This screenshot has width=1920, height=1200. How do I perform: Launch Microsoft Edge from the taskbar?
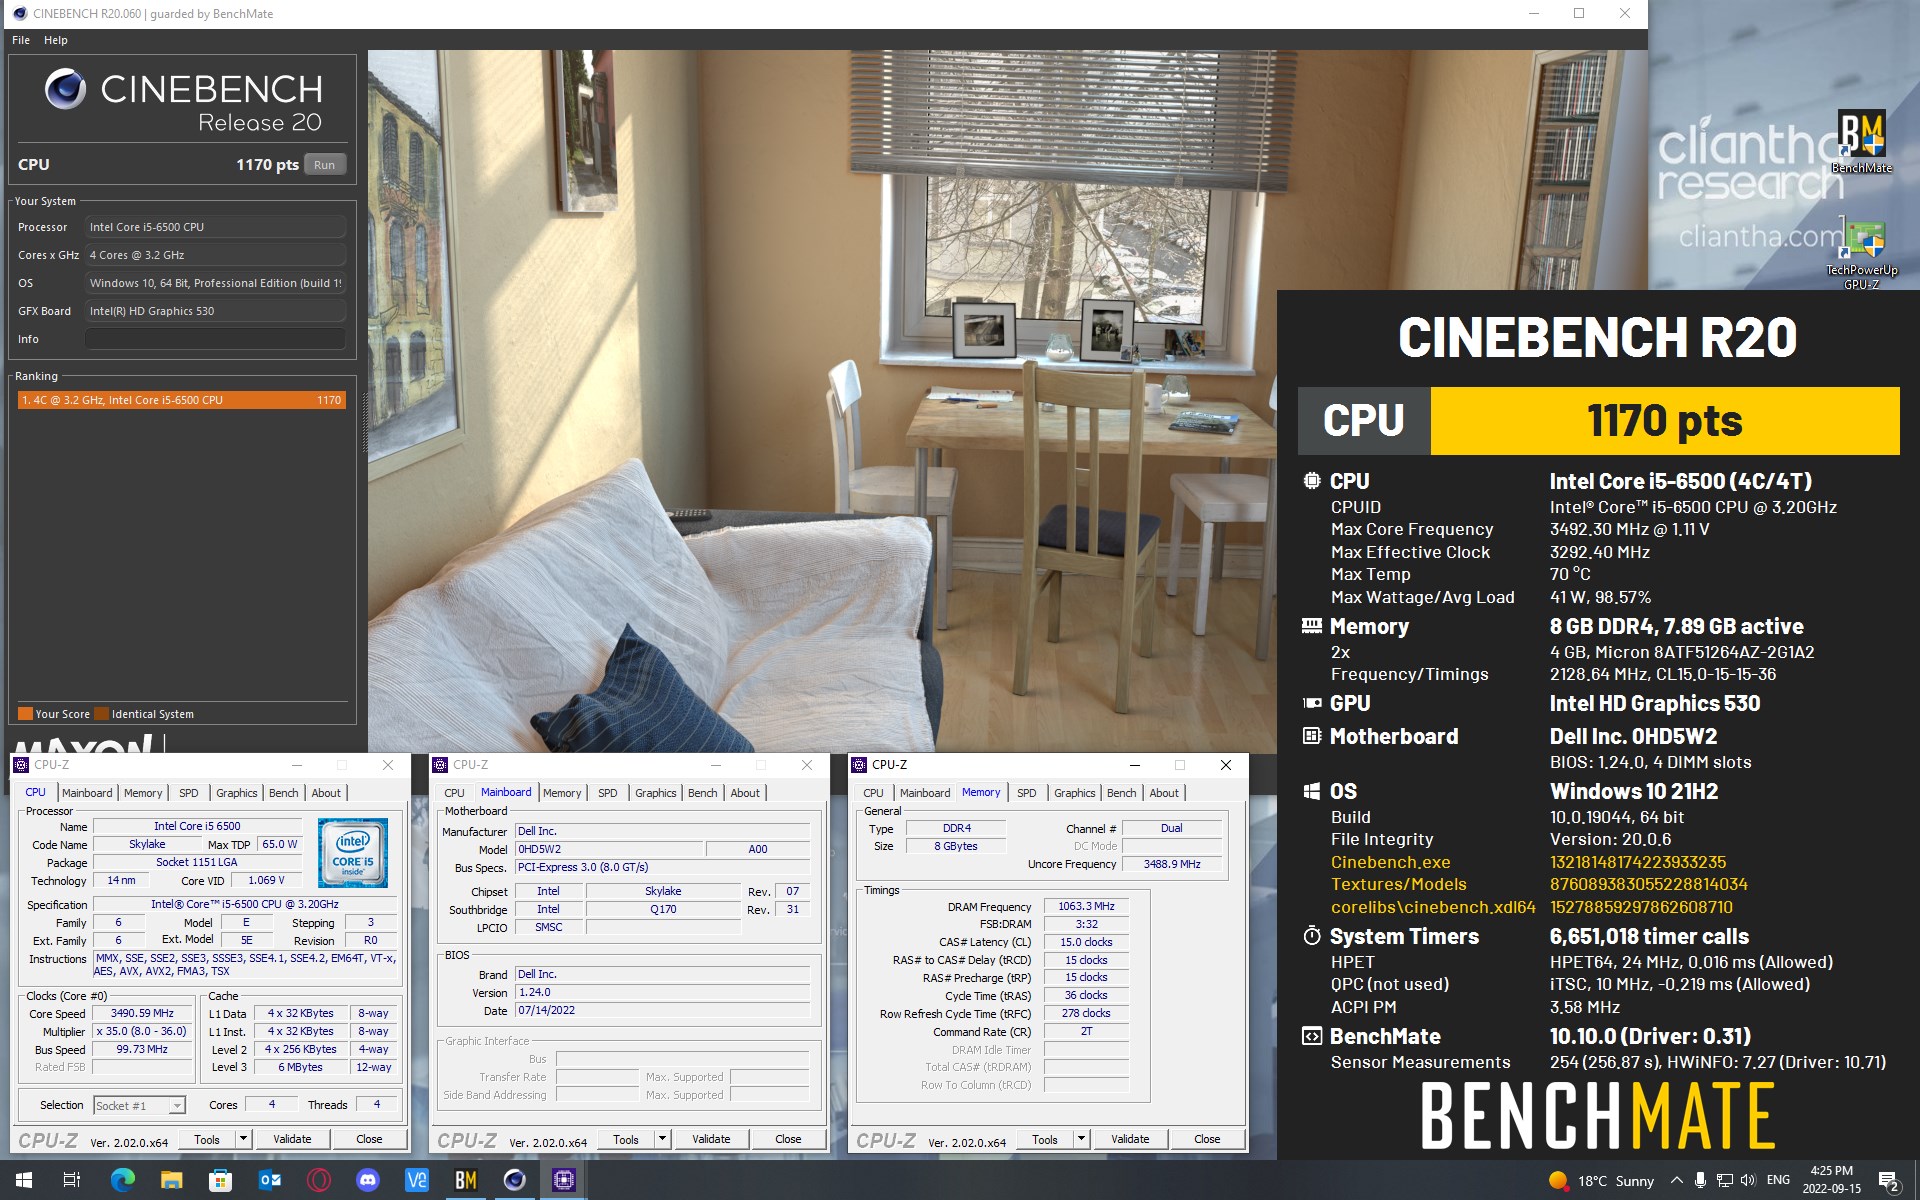(x=122, y=1180)
